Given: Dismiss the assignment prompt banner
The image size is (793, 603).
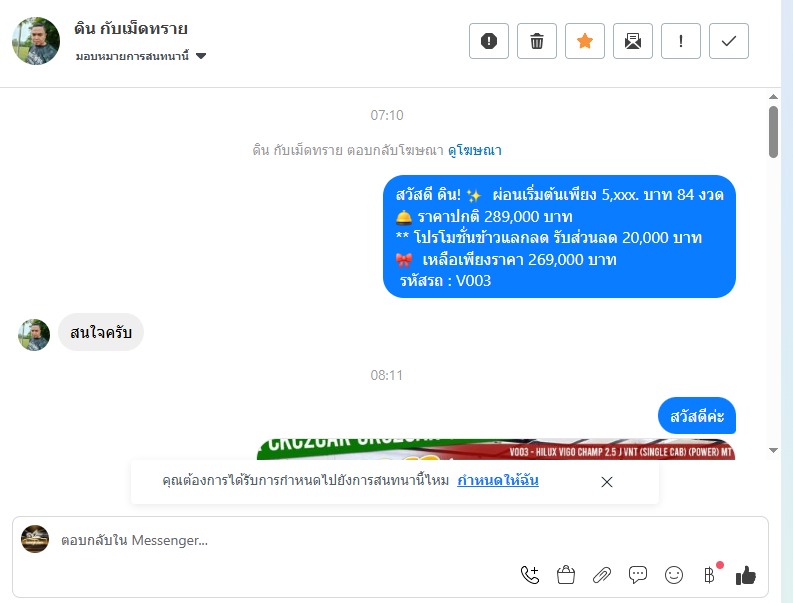Looking at the screenshot, I should tap(607, 482).
